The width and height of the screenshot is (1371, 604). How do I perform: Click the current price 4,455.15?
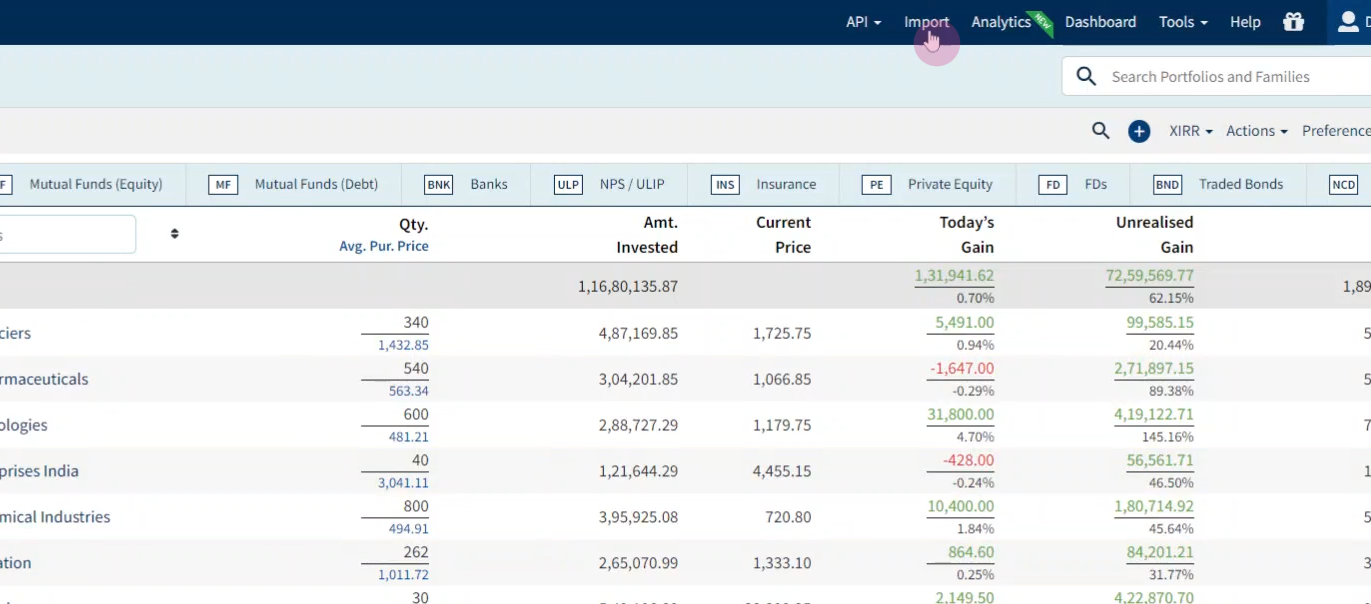point(782,471)
